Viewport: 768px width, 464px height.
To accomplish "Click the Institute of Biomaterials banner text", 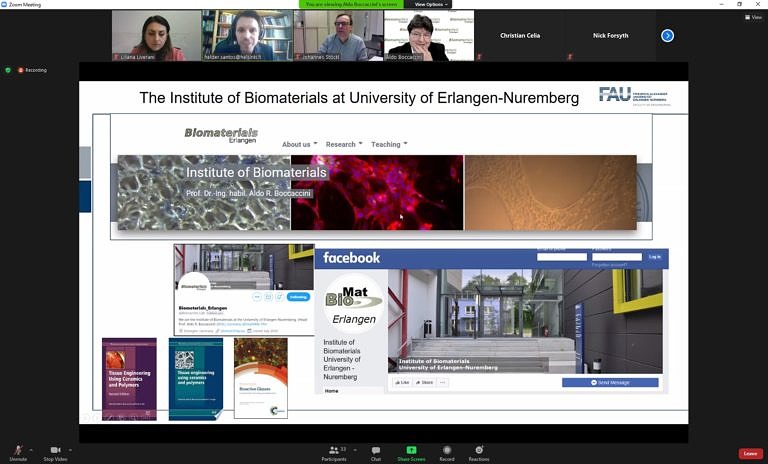I will (256, 172).
